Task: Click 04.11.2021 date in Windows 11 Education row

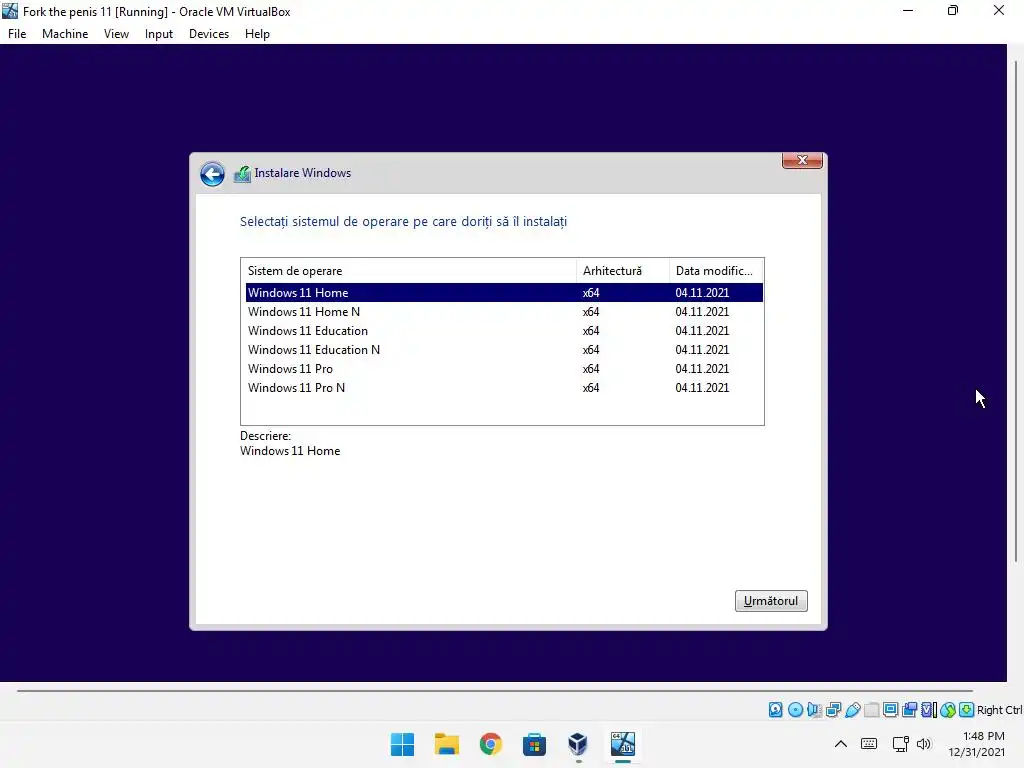Action: 702,330
